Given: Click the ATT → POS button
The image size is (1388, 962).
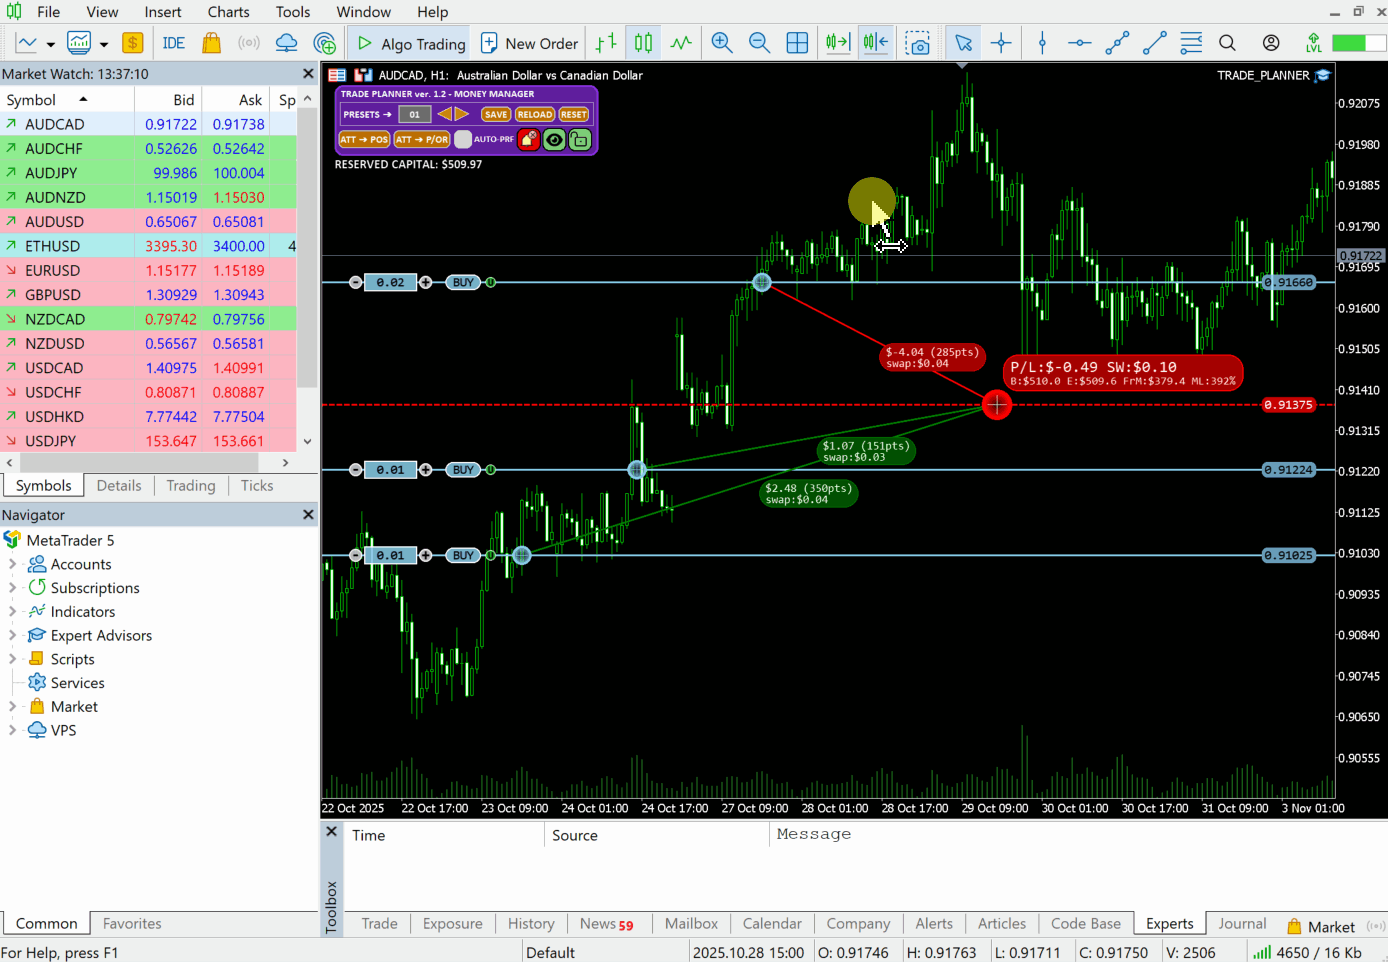Looking at the screenshot, I should pyautogui.click(x=364, y=139).
